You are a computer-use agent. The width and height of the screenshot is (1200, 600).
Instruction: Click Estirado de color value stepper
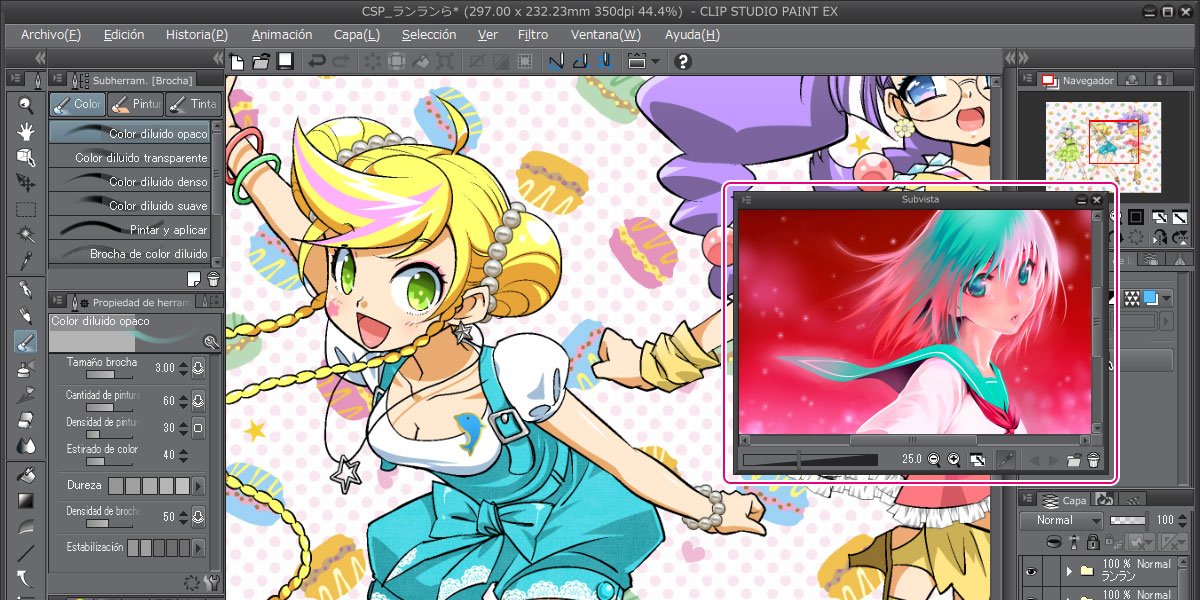pos(183,455)
